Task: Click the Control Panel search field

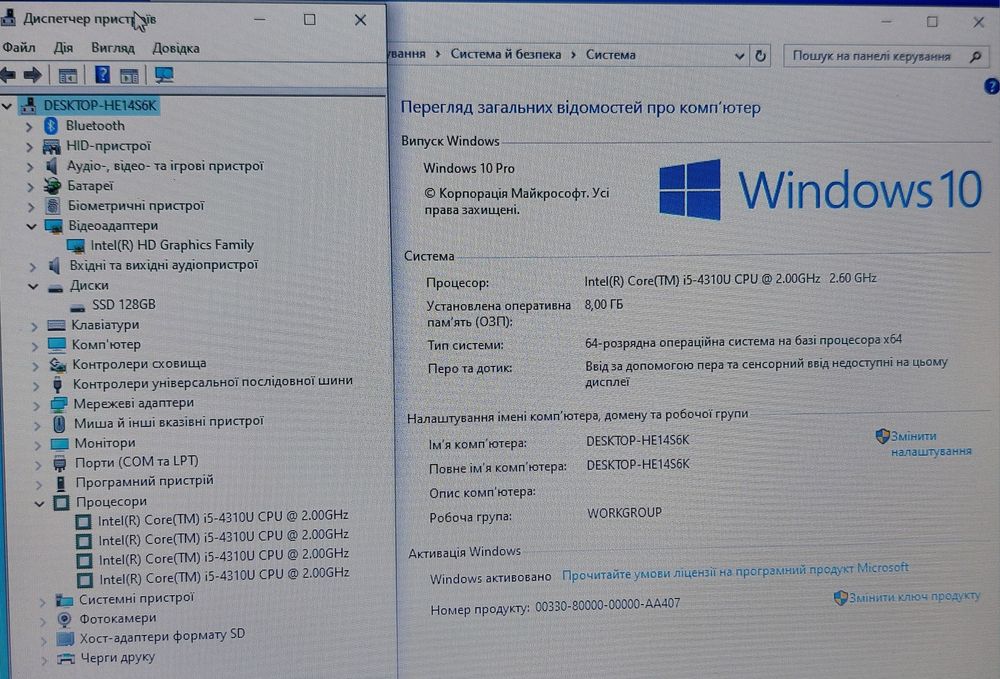Action: pos(885,56)
